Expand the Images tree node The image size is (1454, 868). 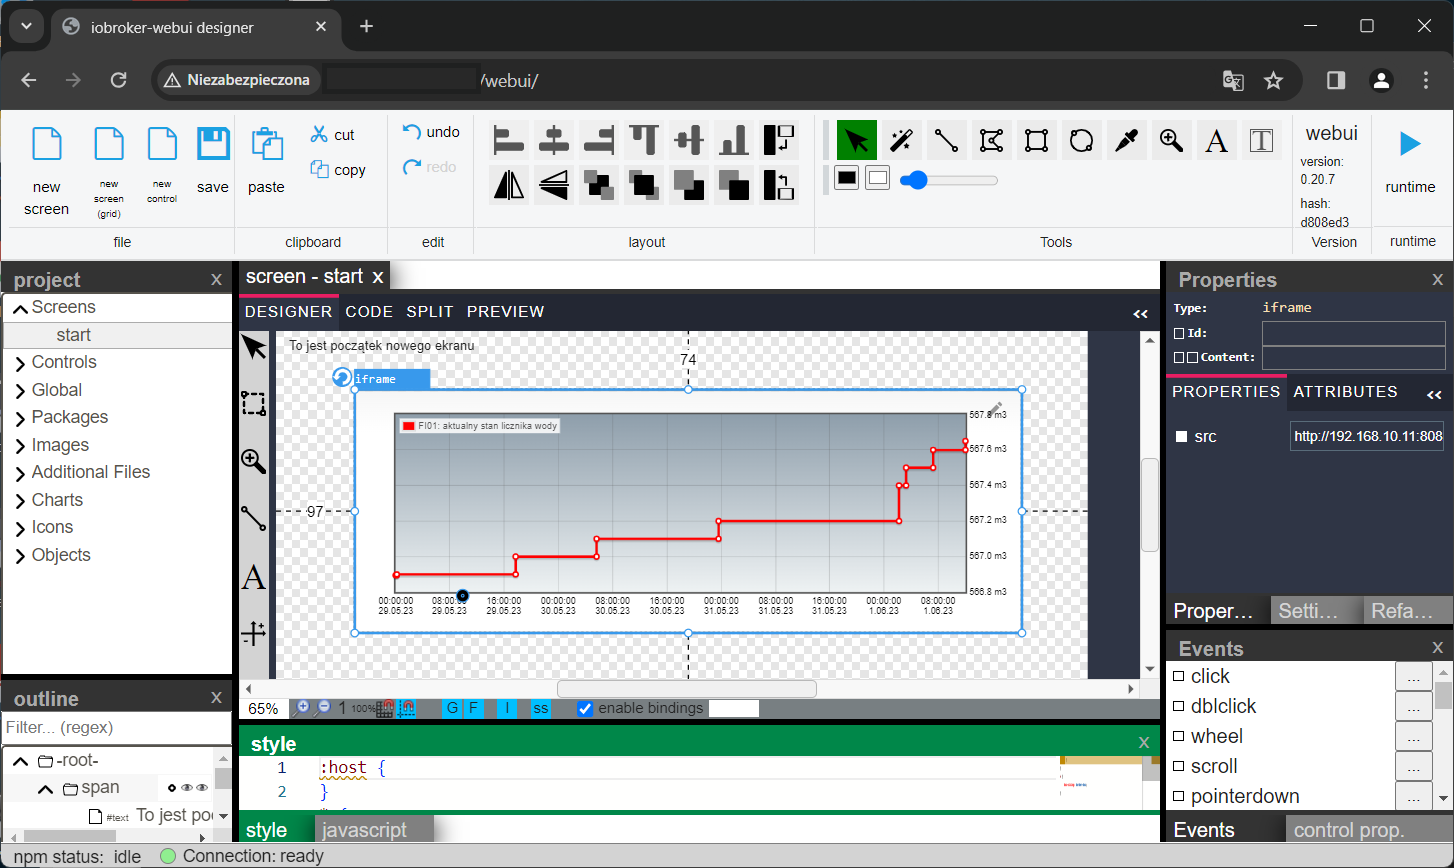(x=20, y=446)
